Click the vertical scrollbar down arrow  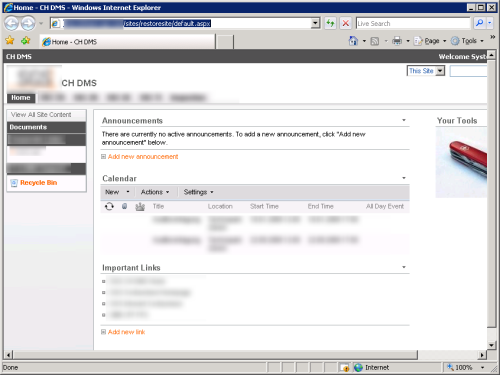491,345
